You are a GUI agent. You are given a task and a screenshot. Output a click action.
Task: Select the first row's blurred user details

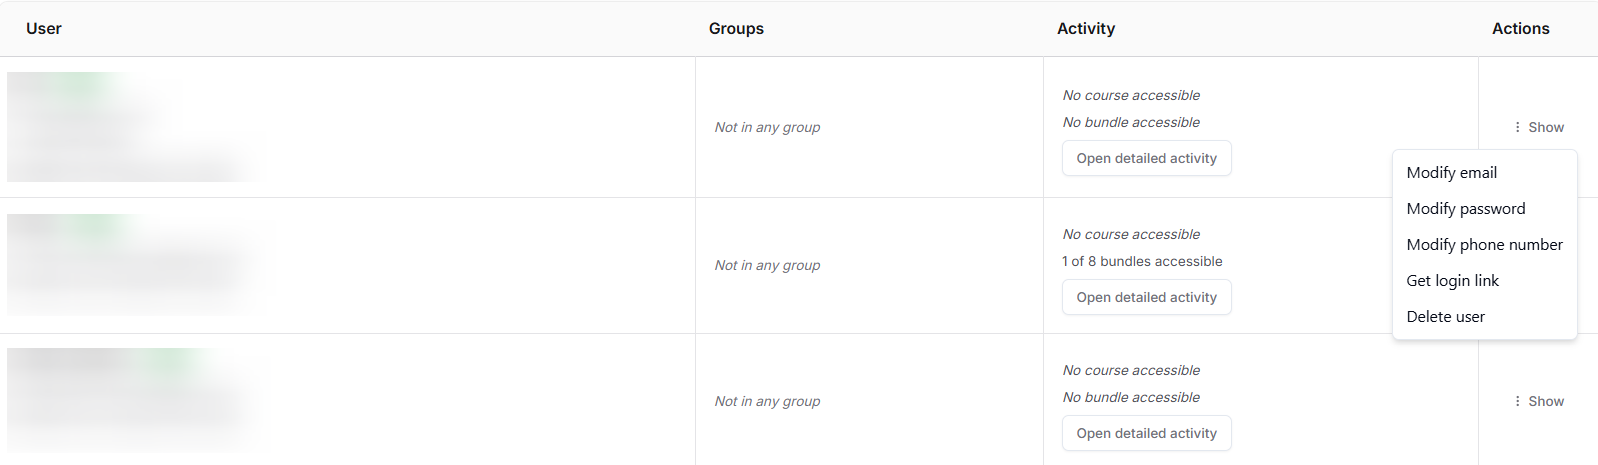130,127
